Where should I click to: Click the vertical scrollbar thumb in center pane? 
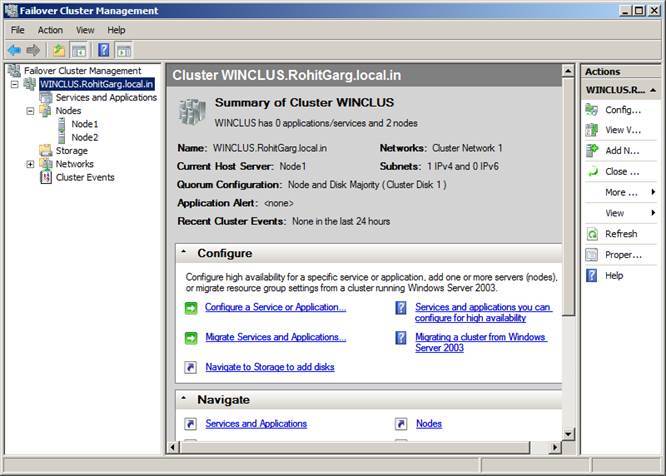pyautogui.click(x=568, y=196)
